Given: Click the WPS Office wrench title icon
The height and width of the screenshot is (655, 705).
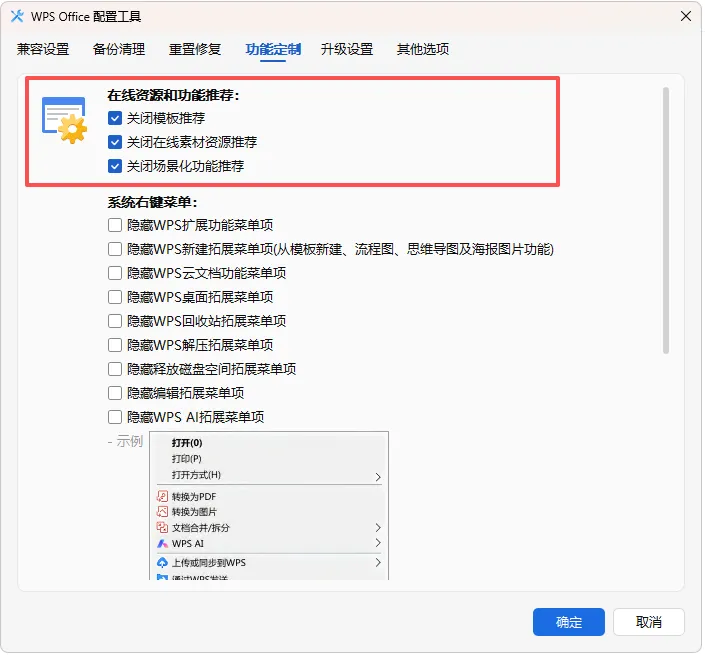Looking at the screenshot, I should [x=17, y=17].
